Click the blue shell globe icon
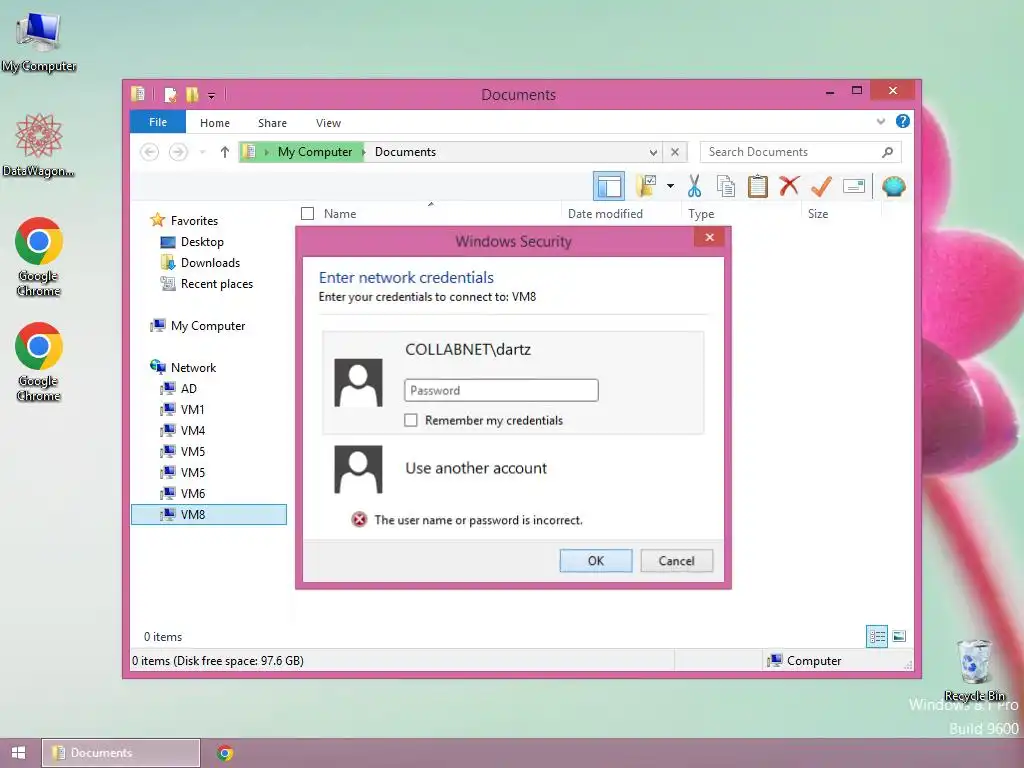 tap(893, 187)
